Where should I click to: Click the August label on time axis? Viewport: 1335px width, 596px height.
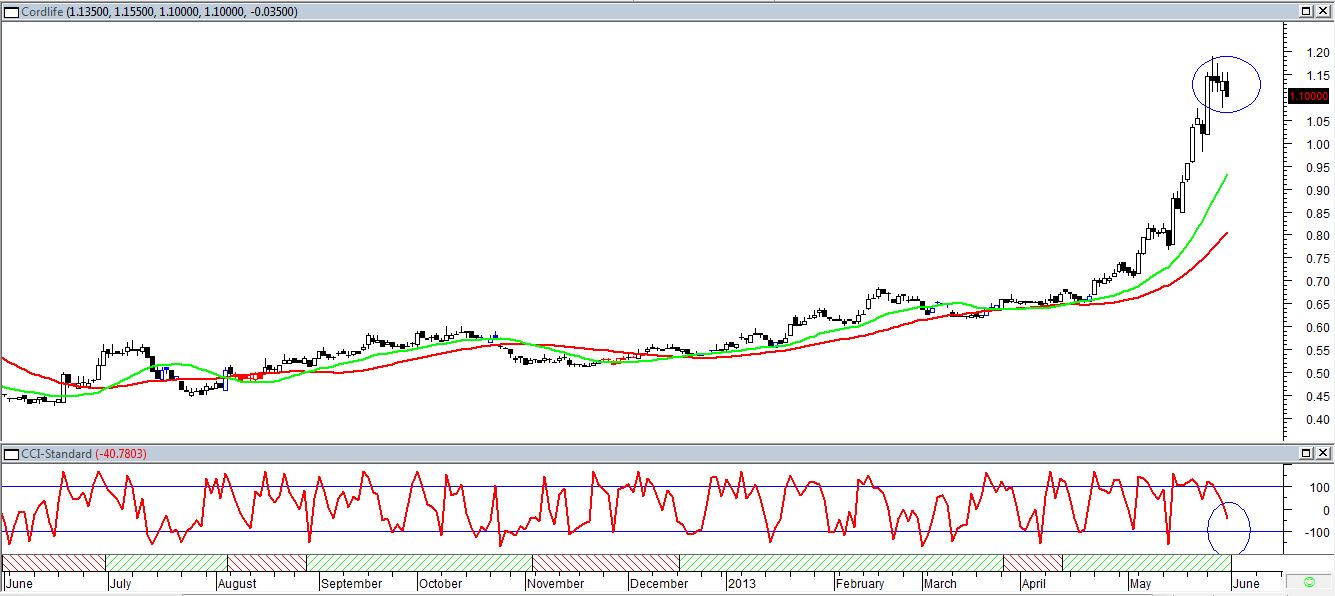(236, 583)
